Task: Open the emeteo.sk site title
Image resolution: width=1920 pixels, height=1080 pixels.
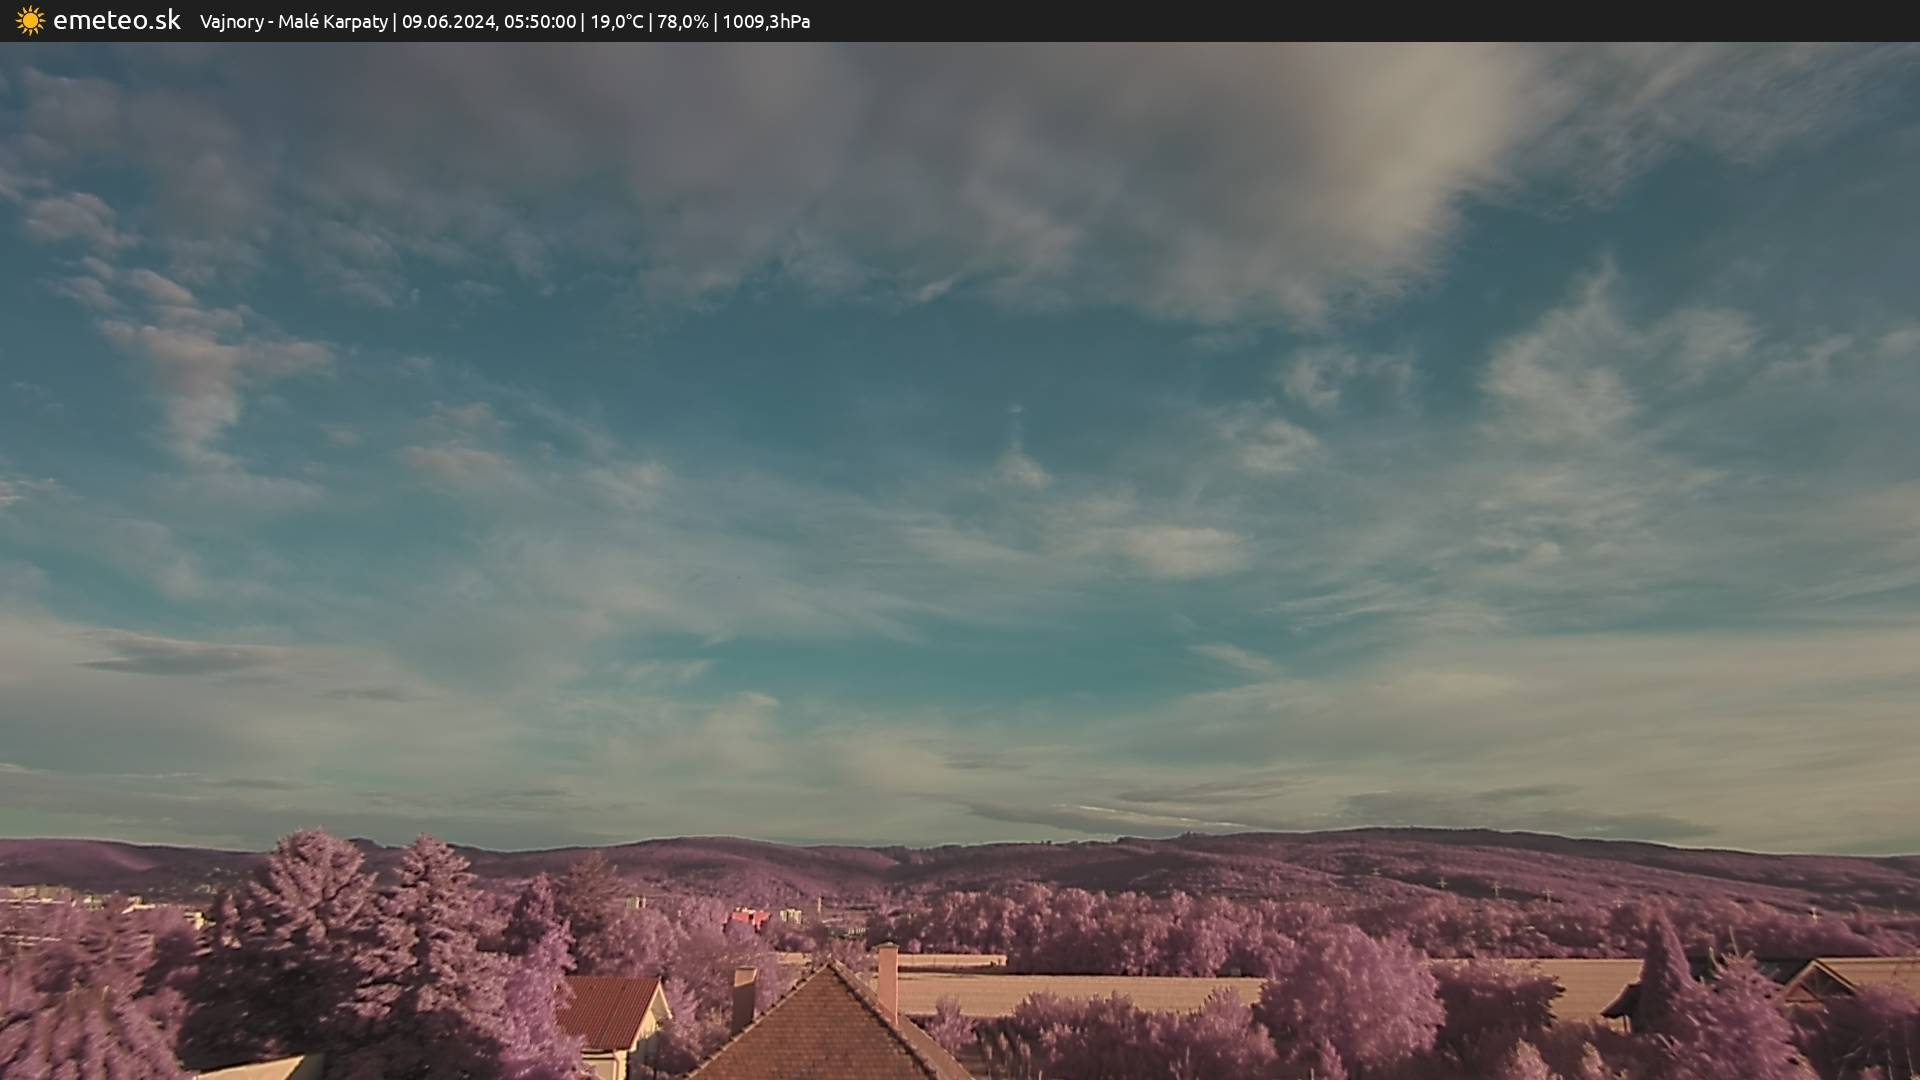Action: [x=116, y=21]
